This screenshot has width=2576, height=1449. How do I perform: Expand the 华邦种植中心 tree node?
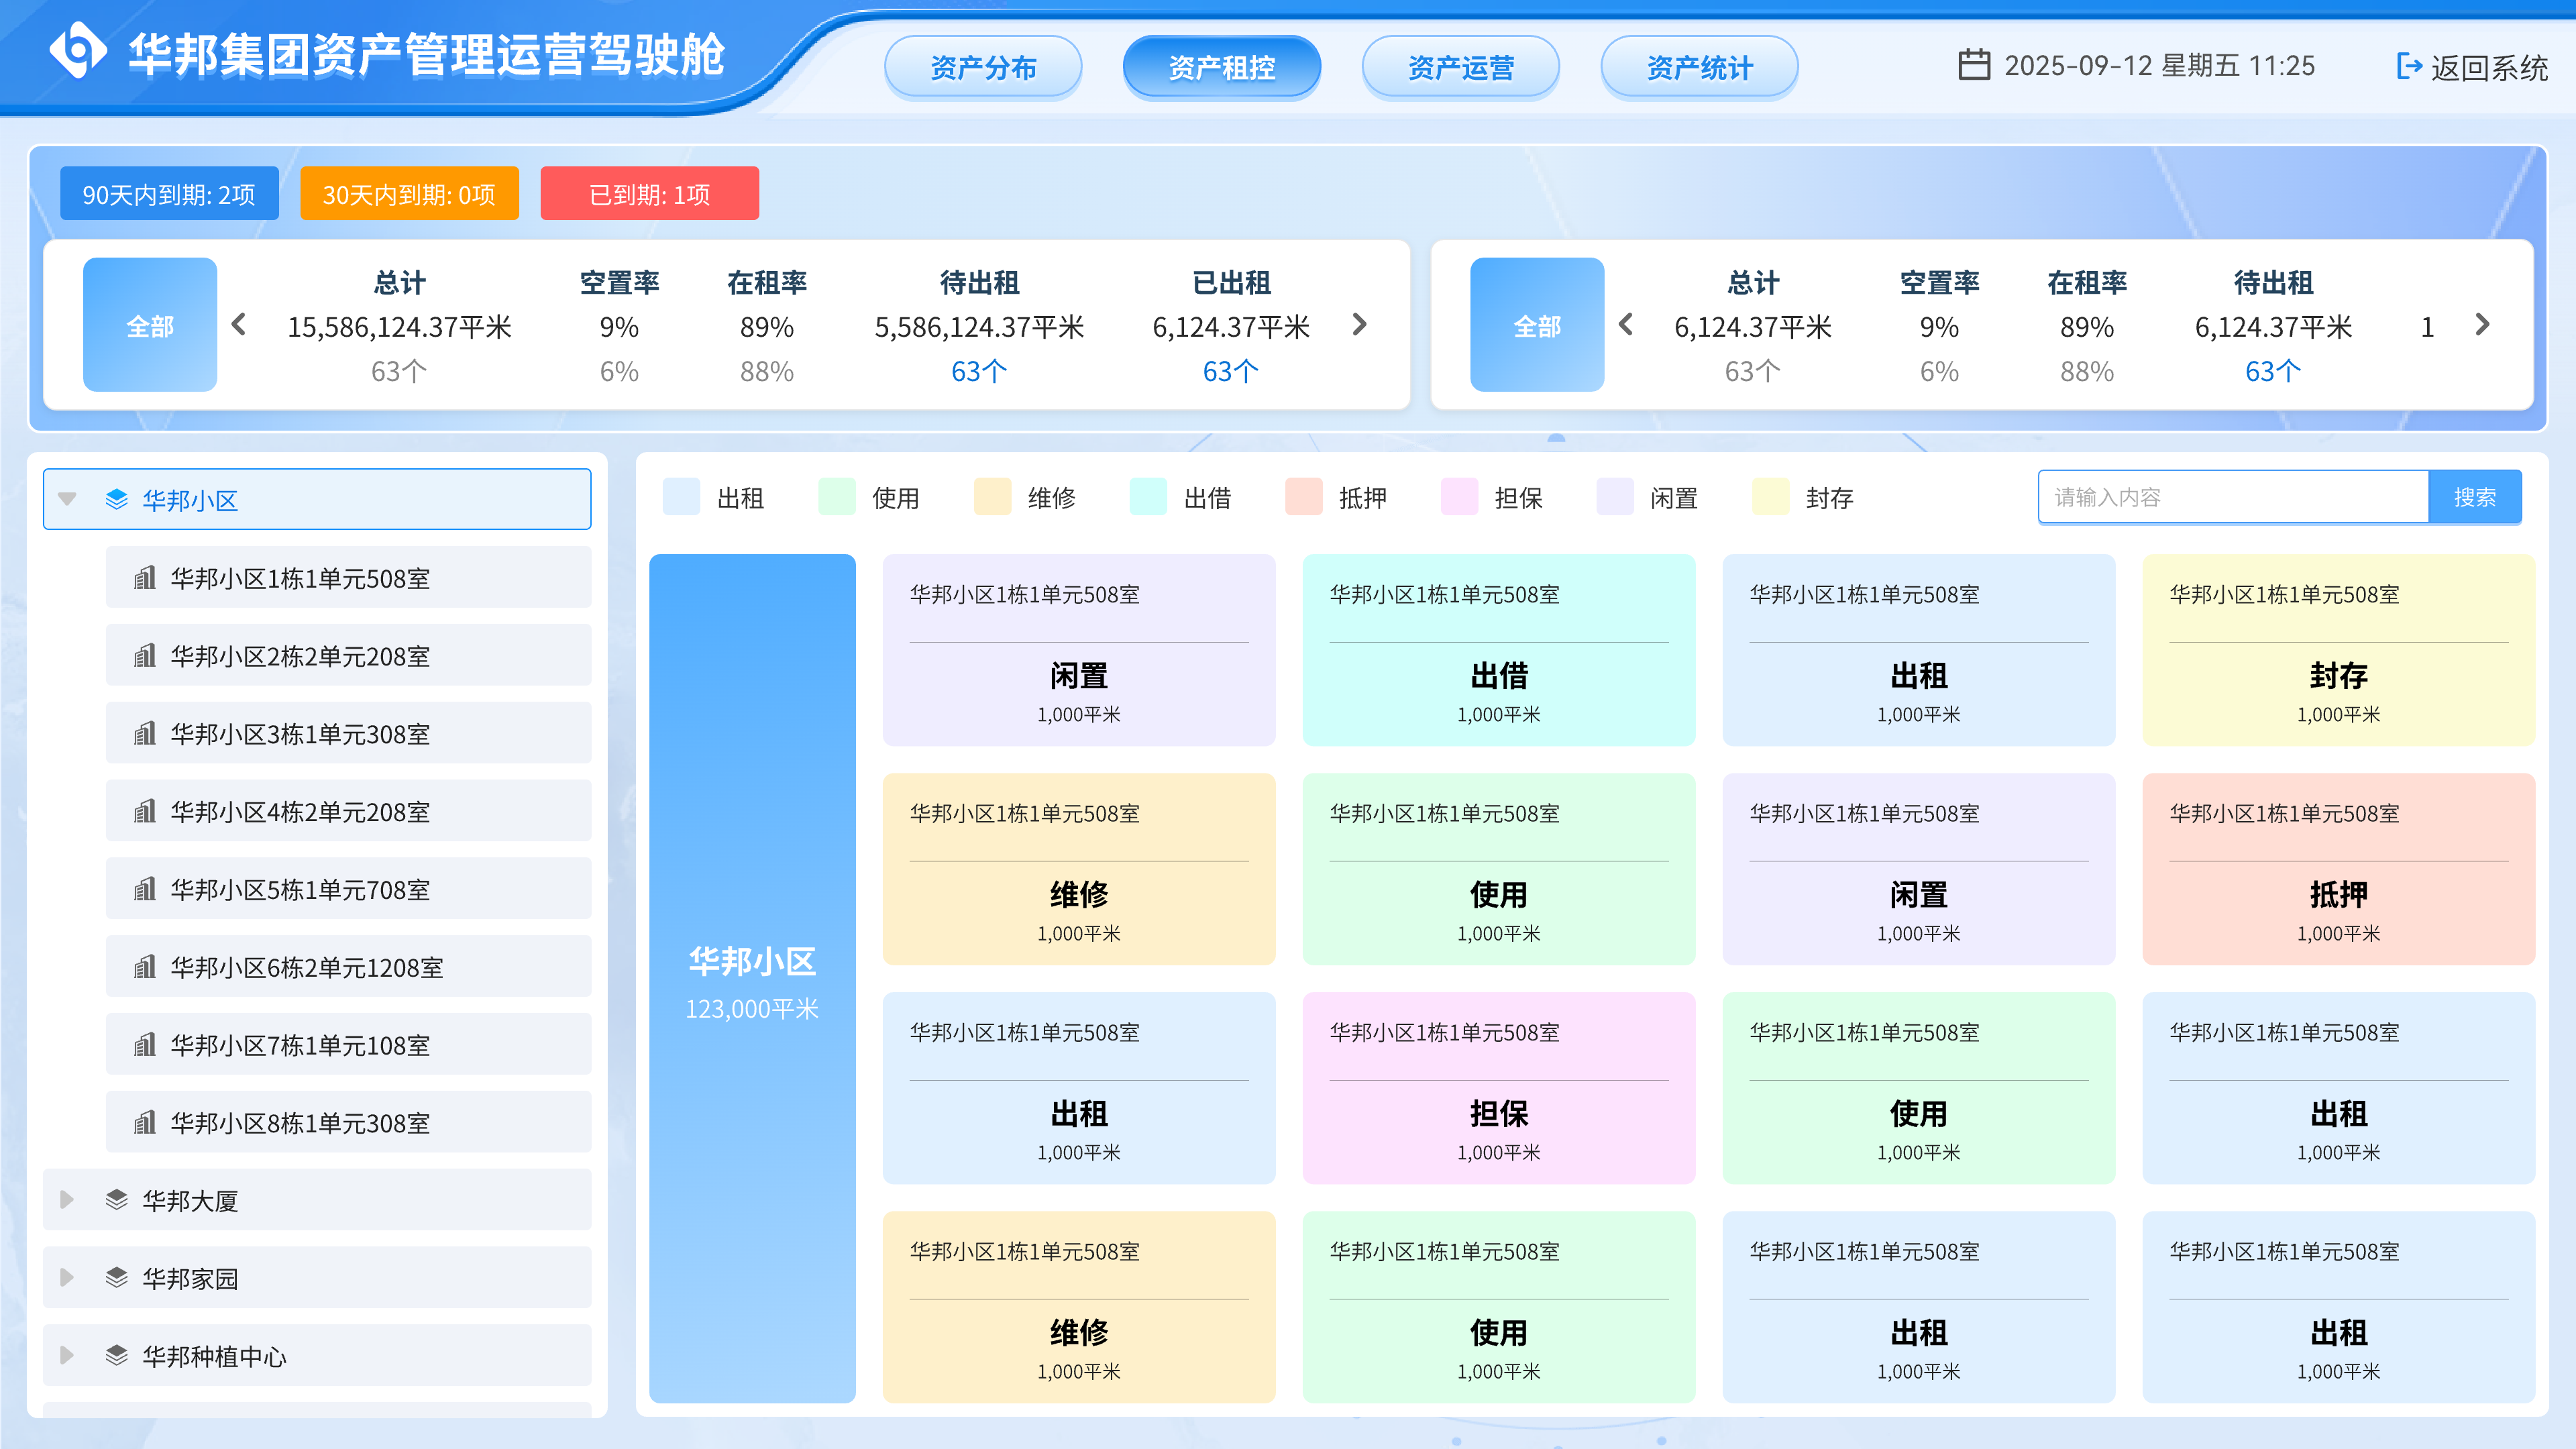[66, 1355]
